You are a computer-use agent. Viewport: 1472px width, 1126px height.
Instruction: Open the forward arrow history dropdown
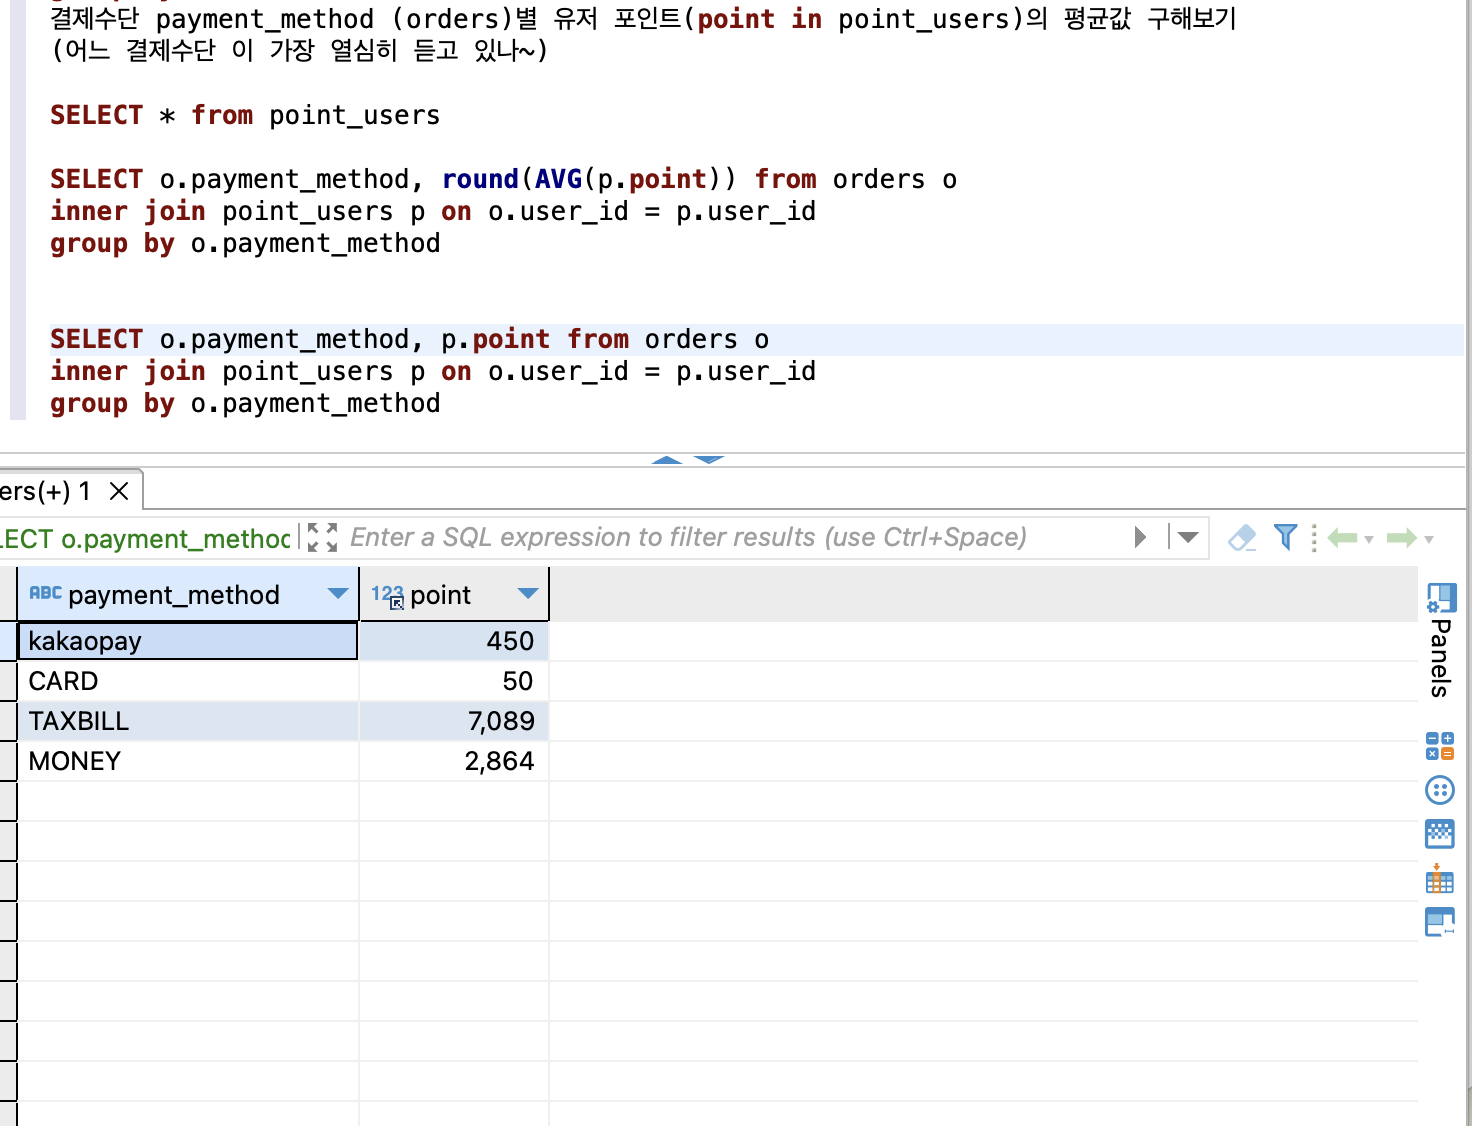coord(1429,539)
